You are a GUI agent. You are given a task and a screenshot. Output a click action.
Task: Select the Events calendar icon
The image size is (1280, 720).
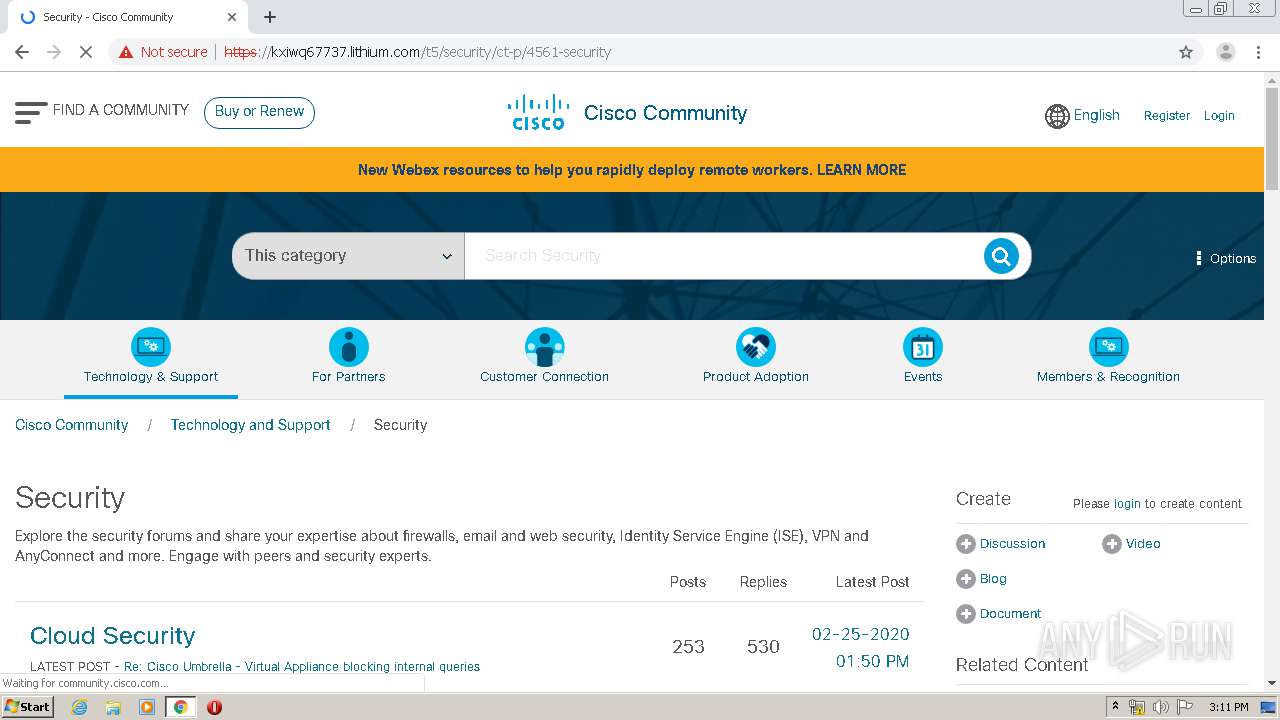click(923, 347)
